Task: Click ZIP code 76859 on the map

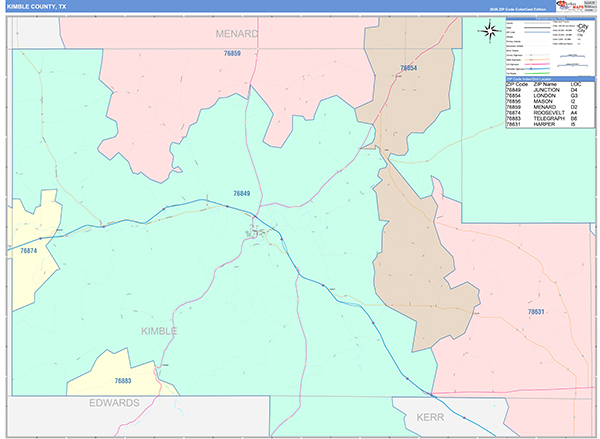Action: coord(232,54)
